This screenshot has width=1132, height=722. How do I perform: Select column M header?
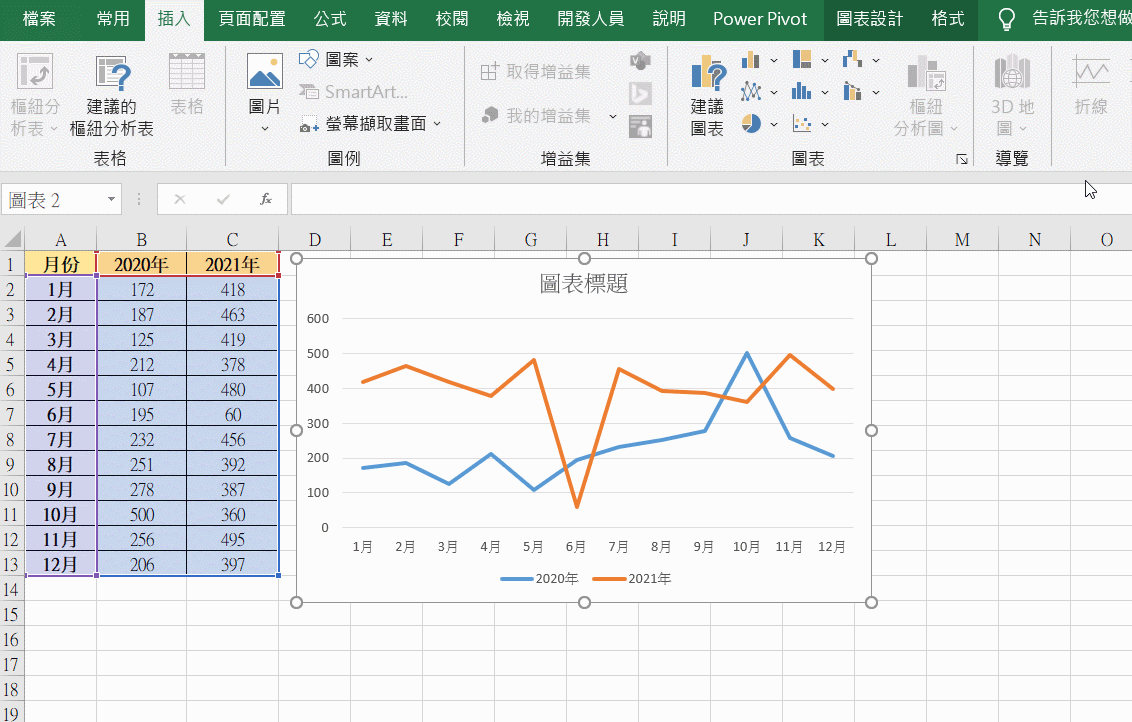(x=962, y=240)
